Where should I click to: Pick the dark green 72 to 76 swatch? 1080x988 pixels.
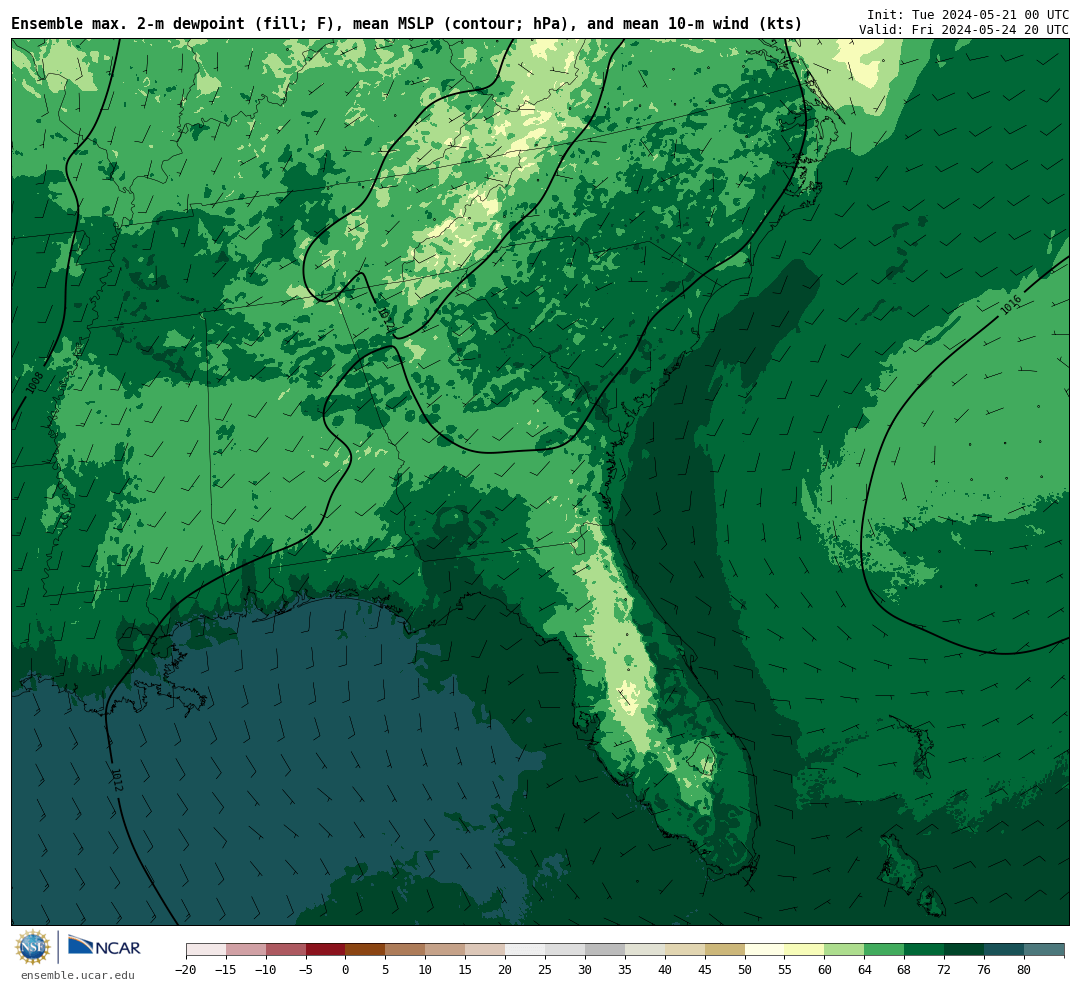(x=964, y=950)
